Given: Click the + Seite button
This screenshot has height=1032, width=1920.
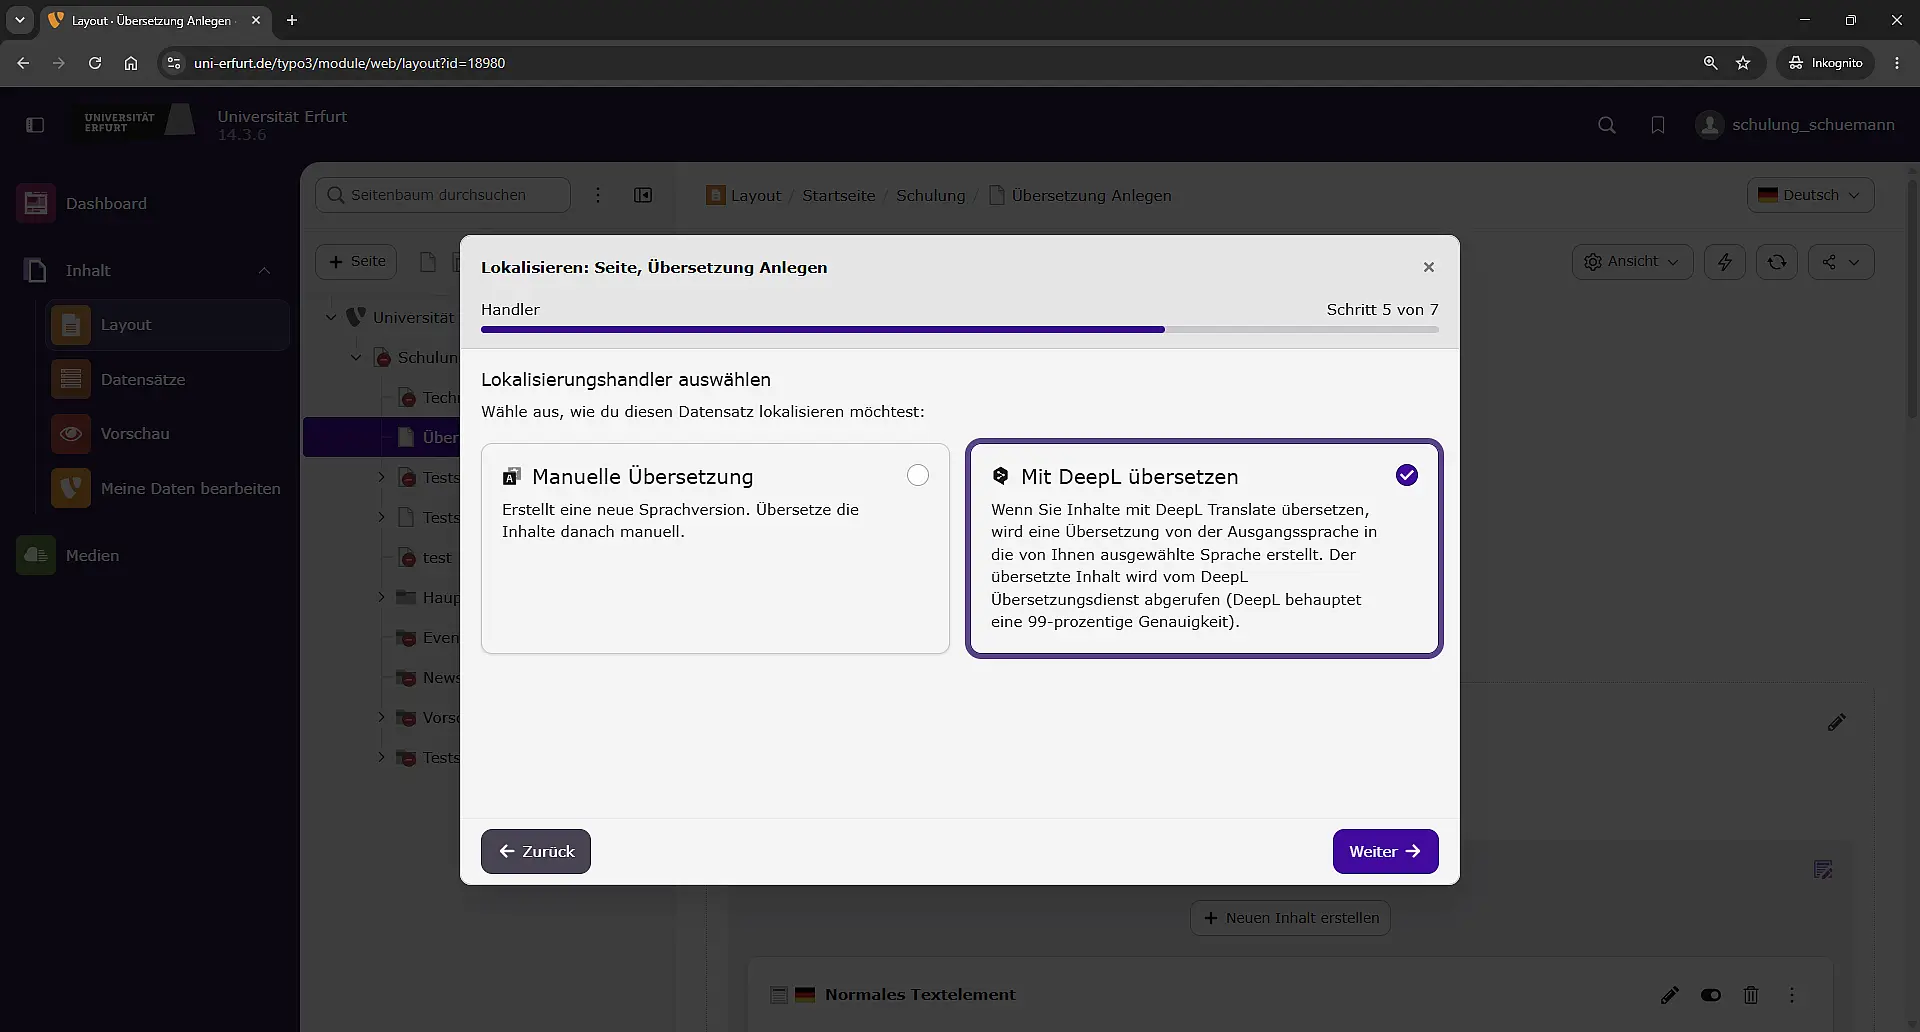Looking at the screenshot, I should (356, 261).
